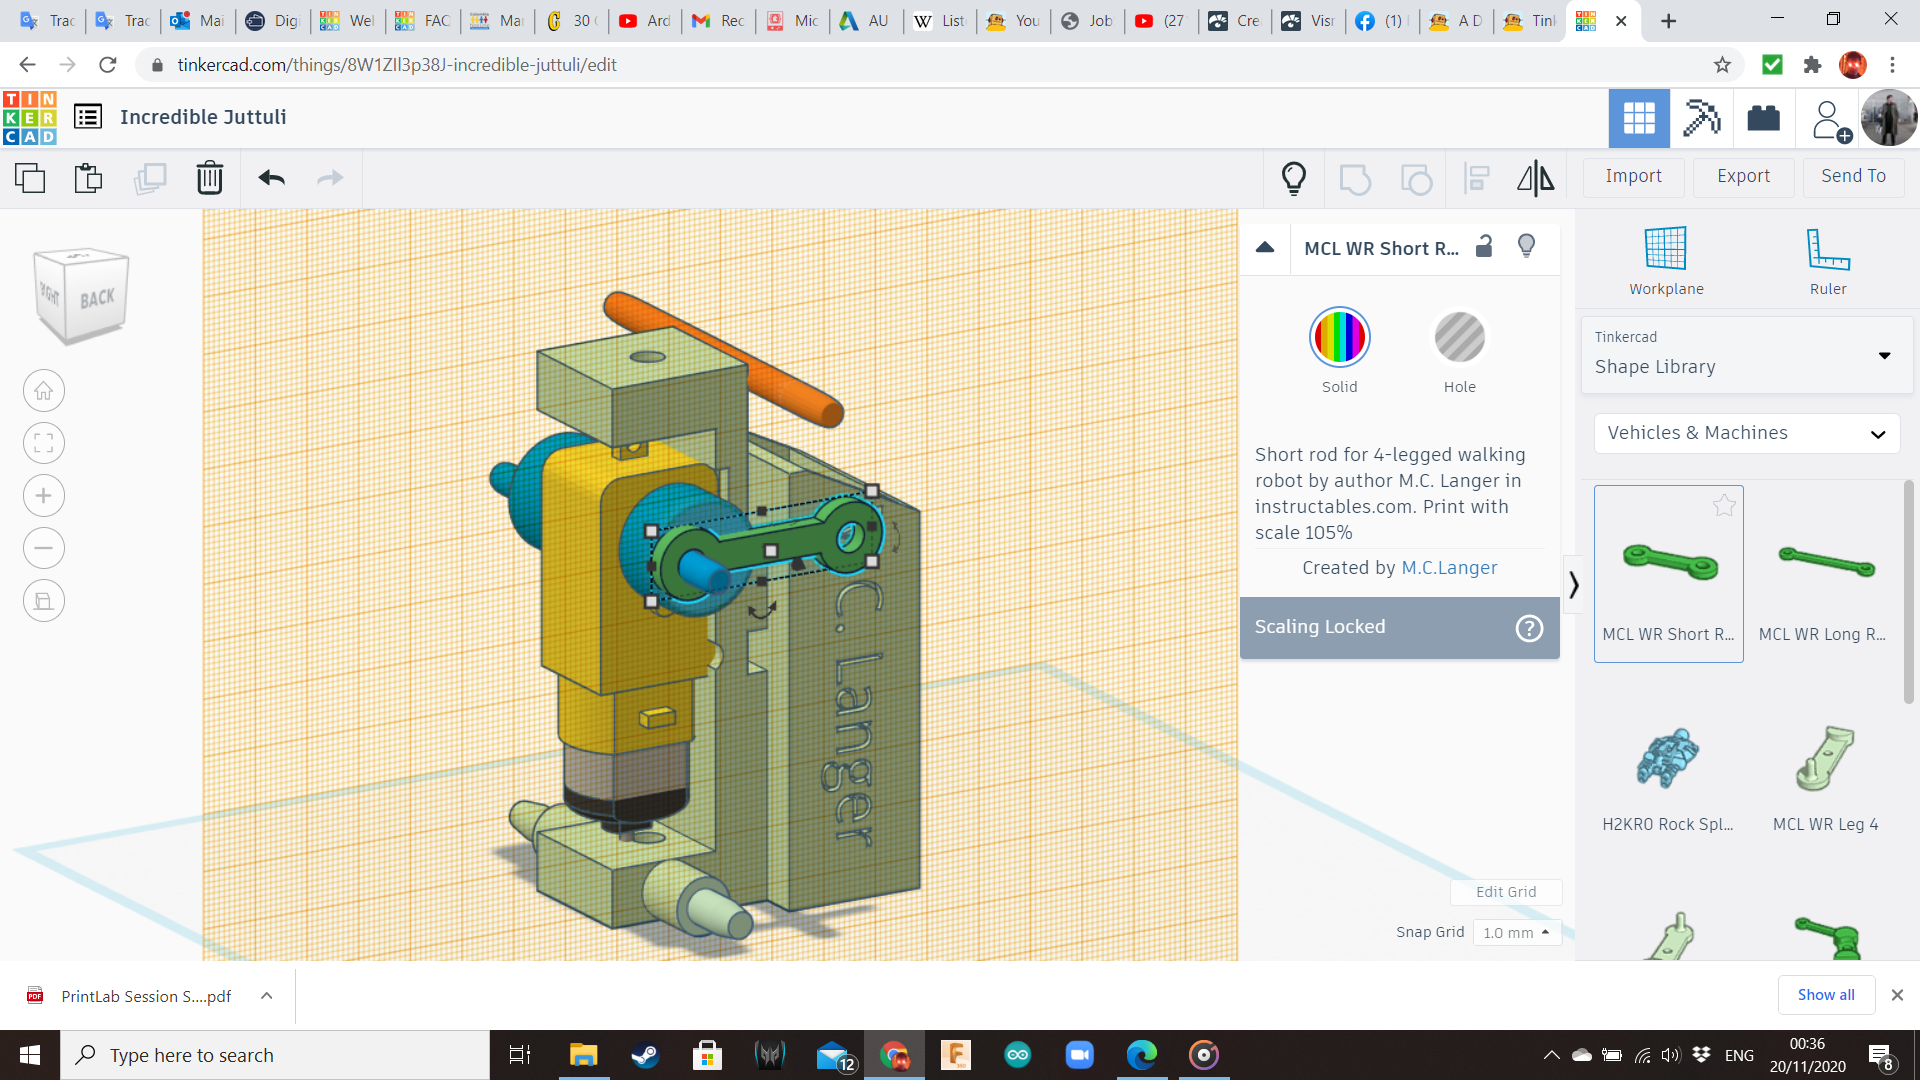Click the Fit all in view icon

pos(43,443)
